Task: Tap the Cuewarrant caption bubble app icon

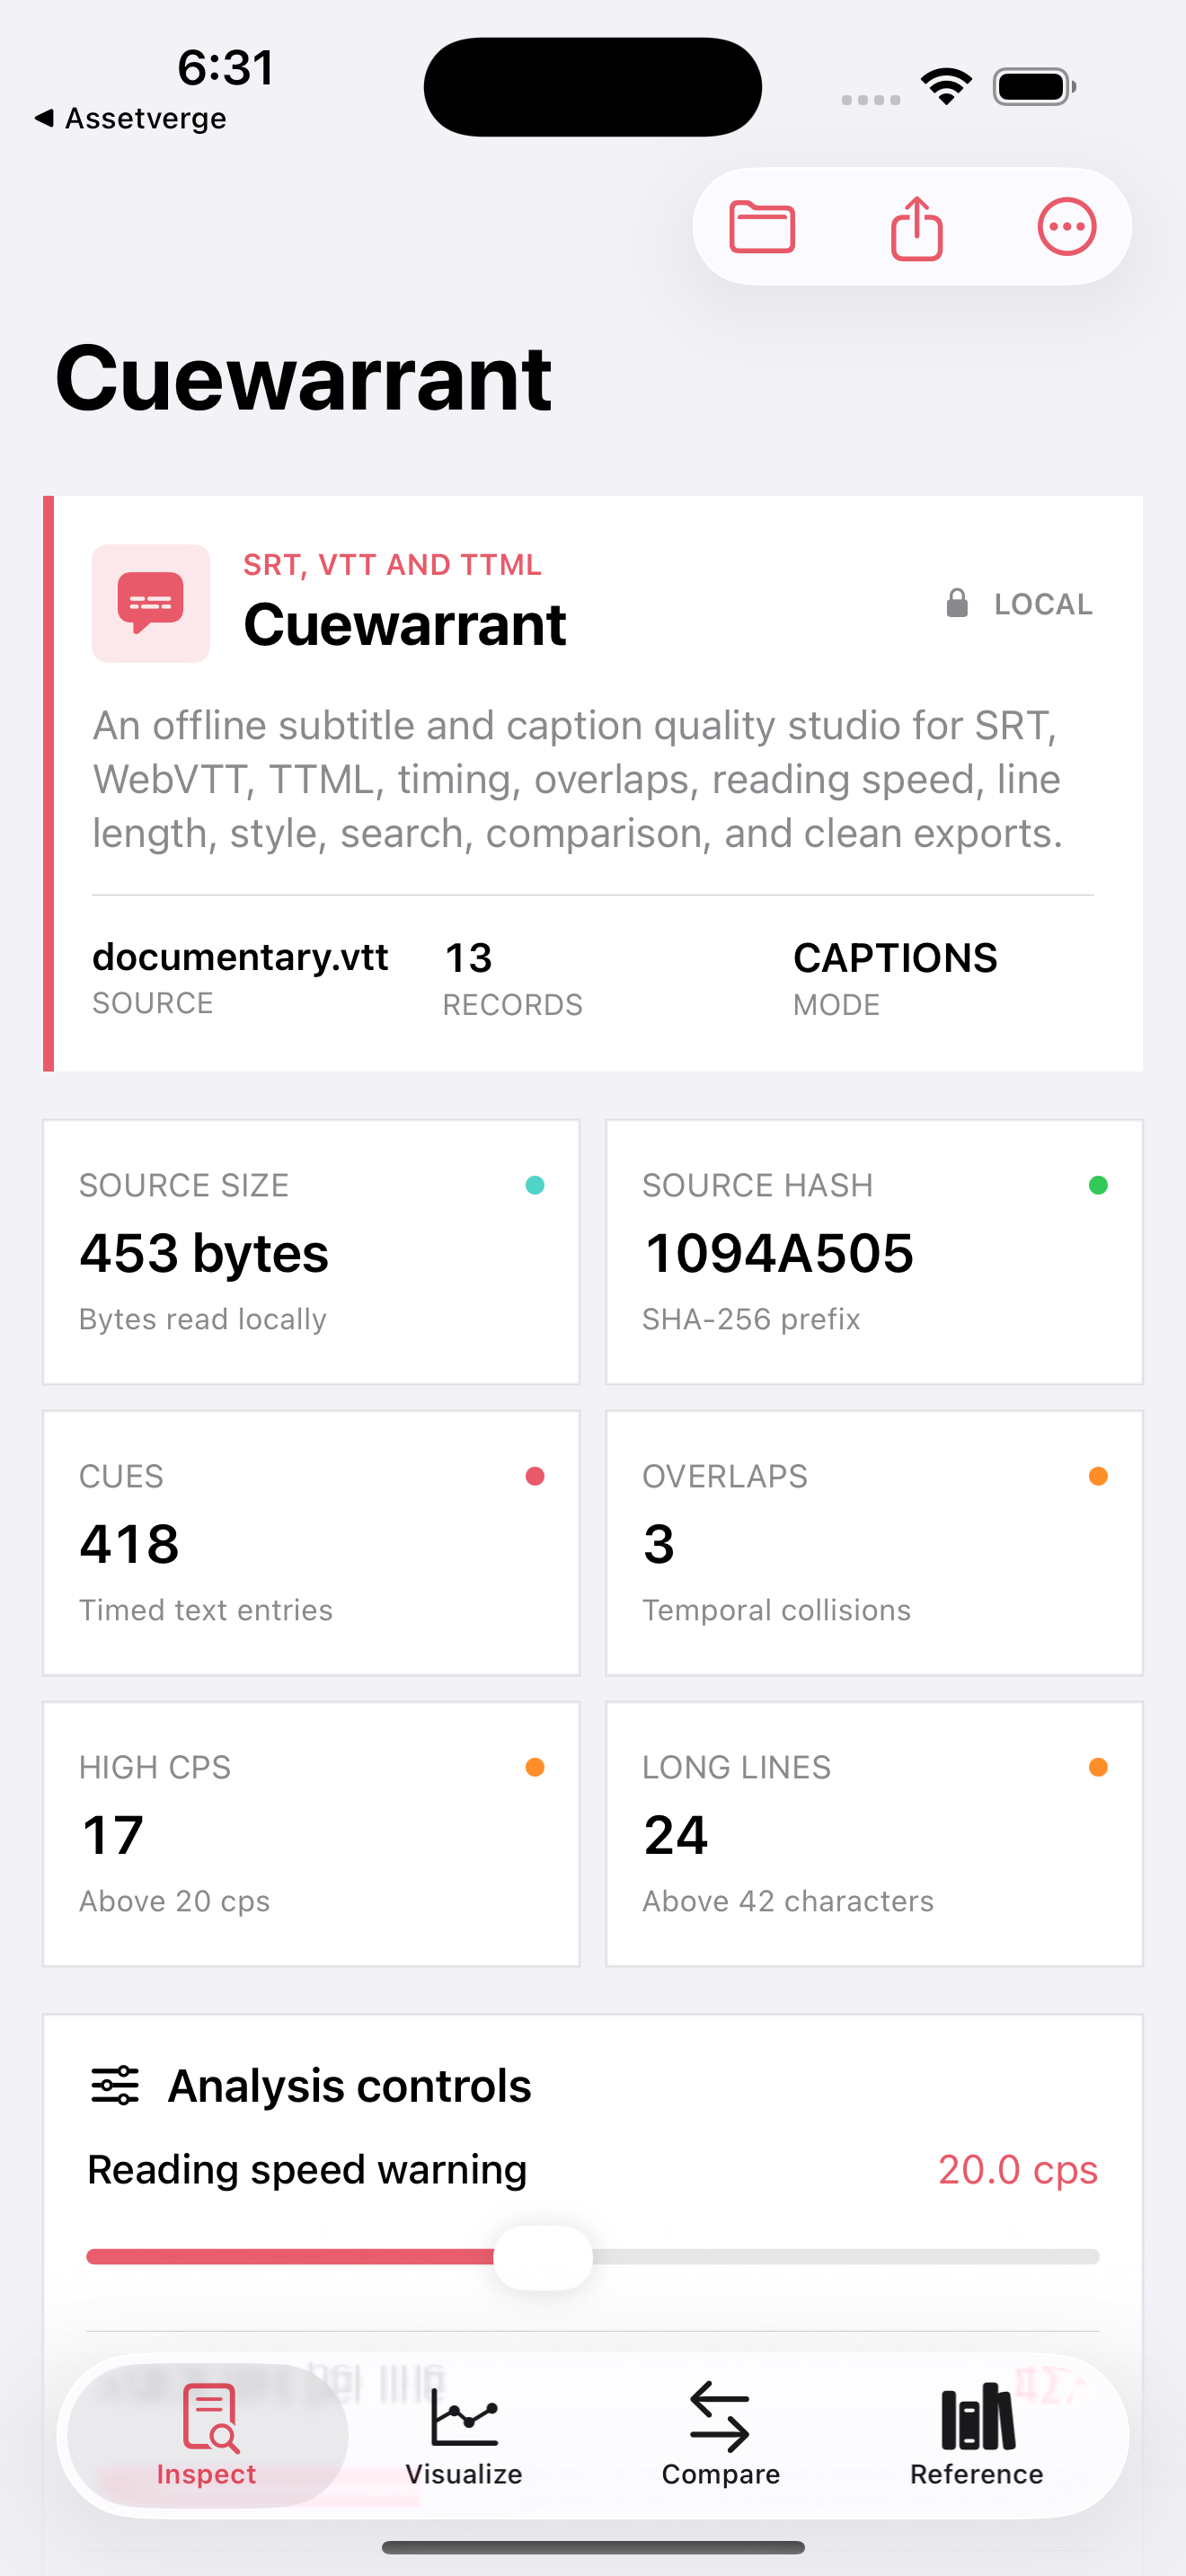Action: click(151, 603)
